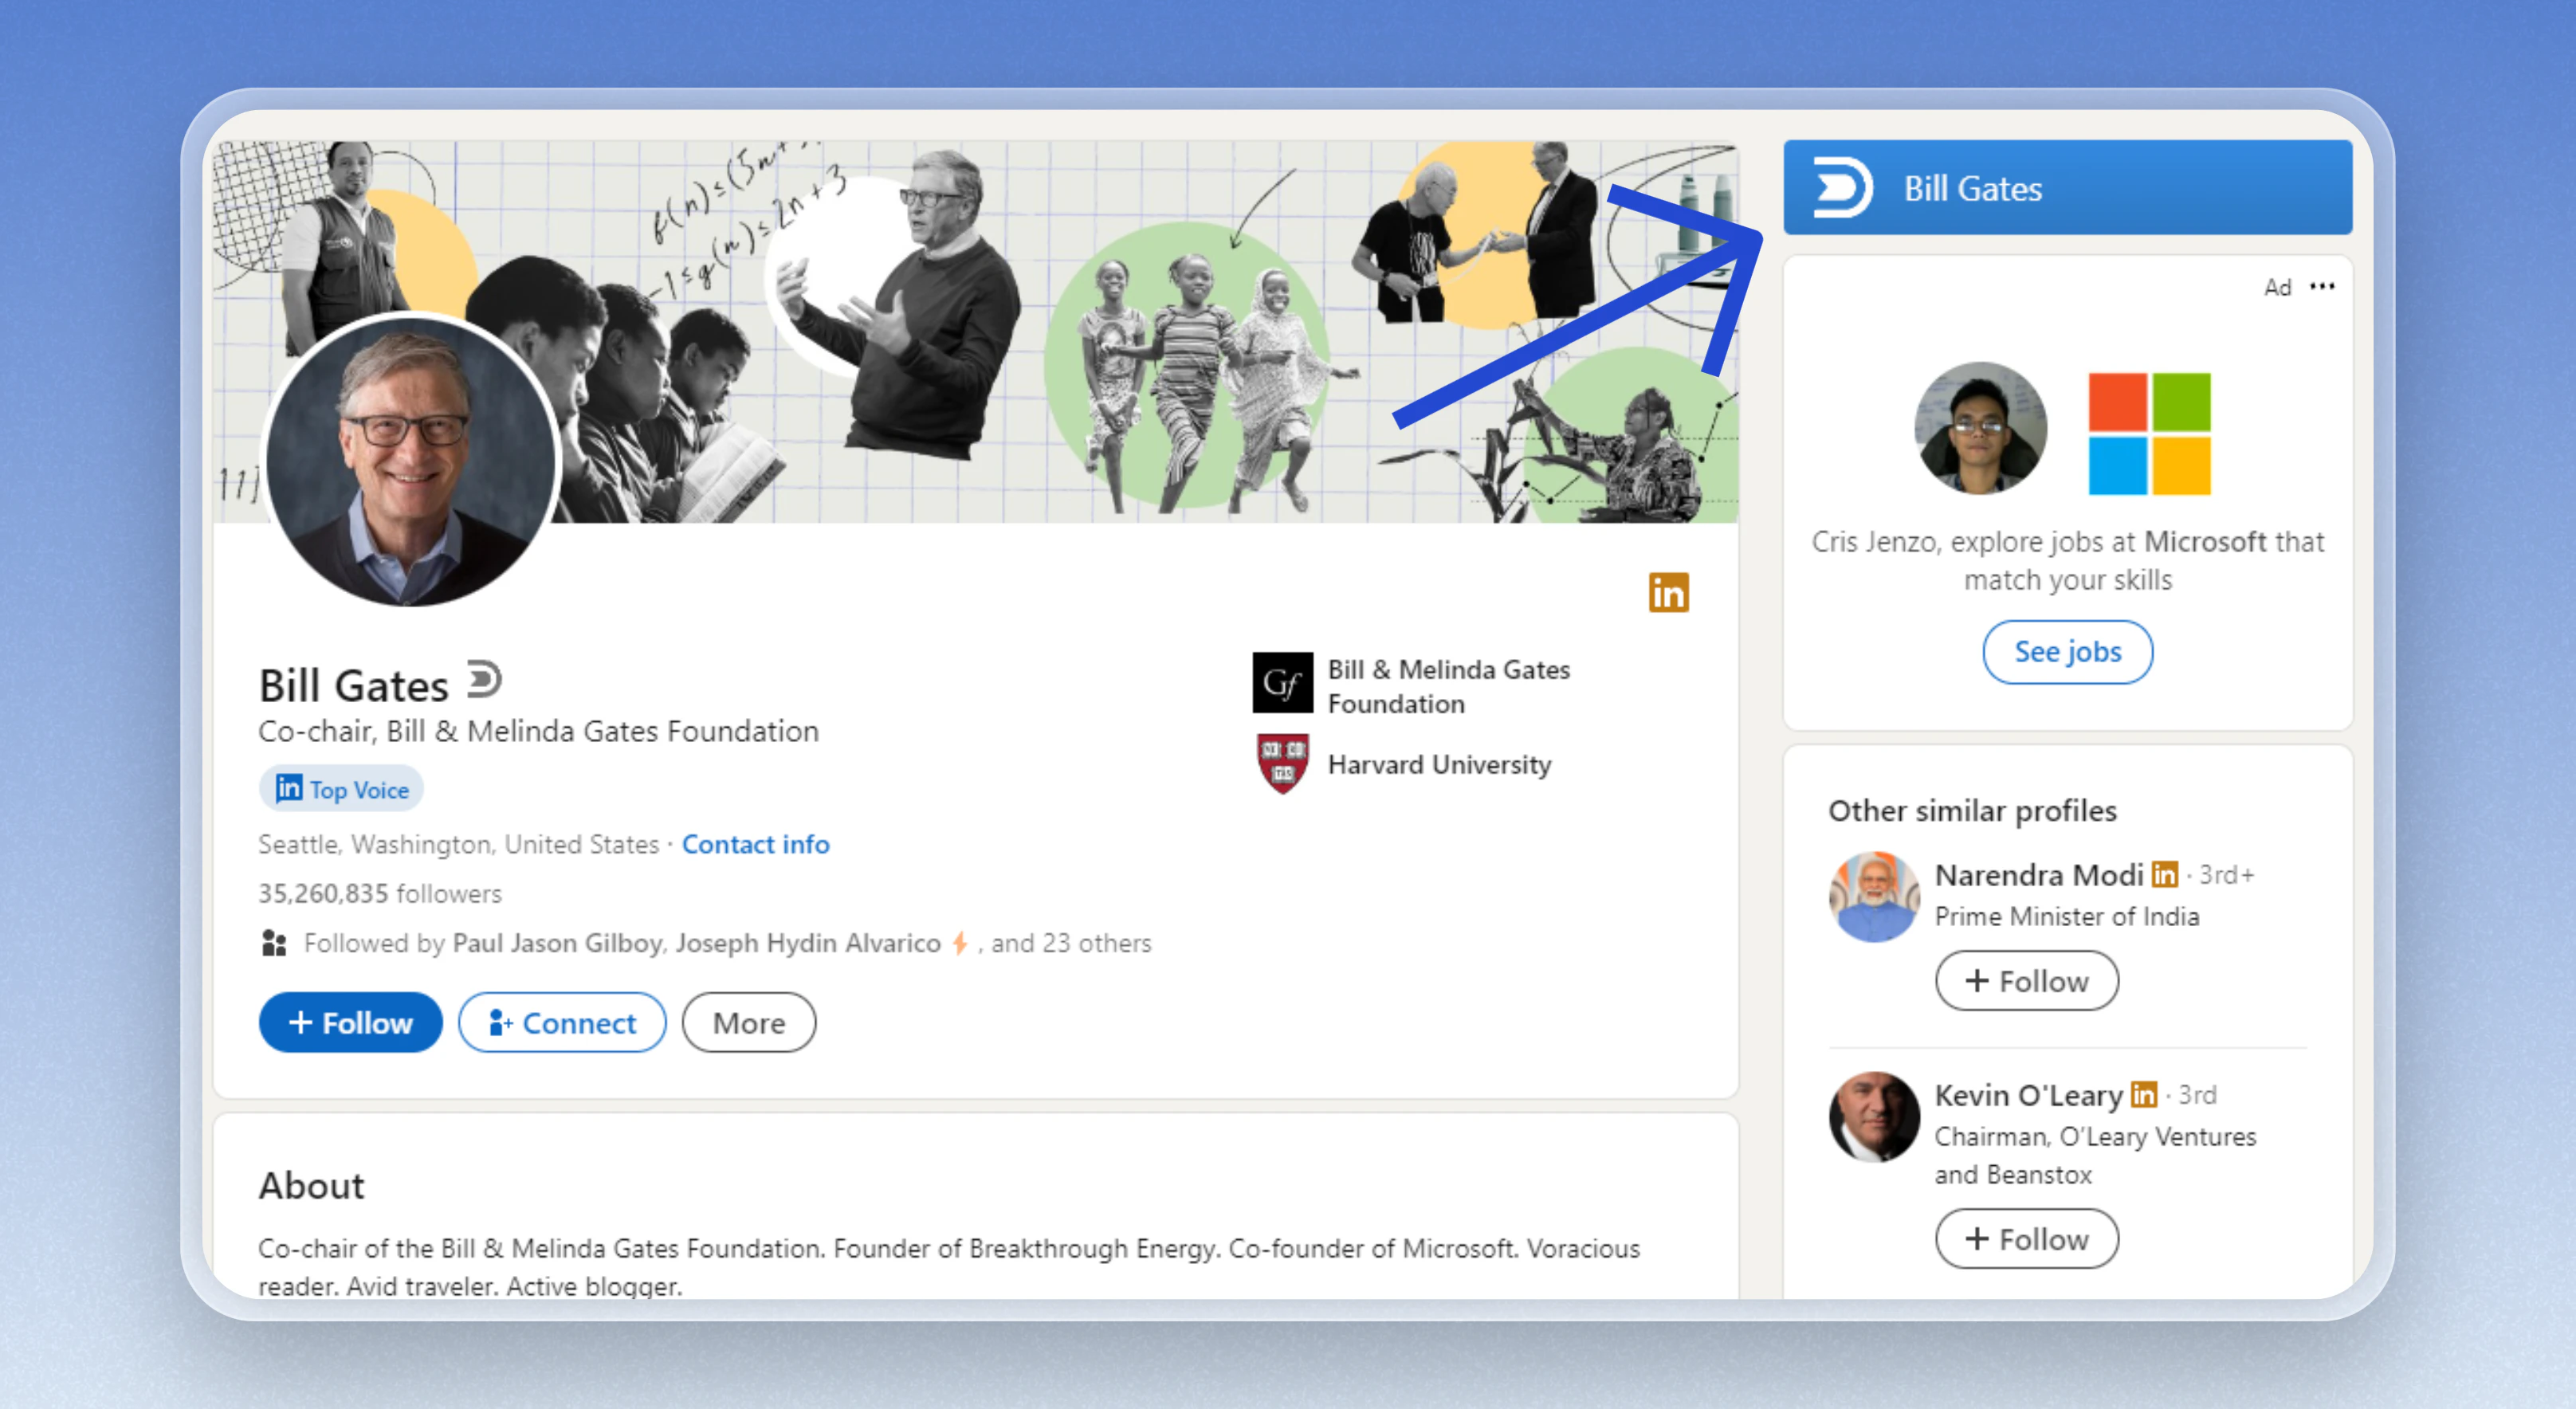The height and width of the screenshot is (1409, 2576).
Task: Click the Harvard University crest icon
Action: (x=1282, y=764)
